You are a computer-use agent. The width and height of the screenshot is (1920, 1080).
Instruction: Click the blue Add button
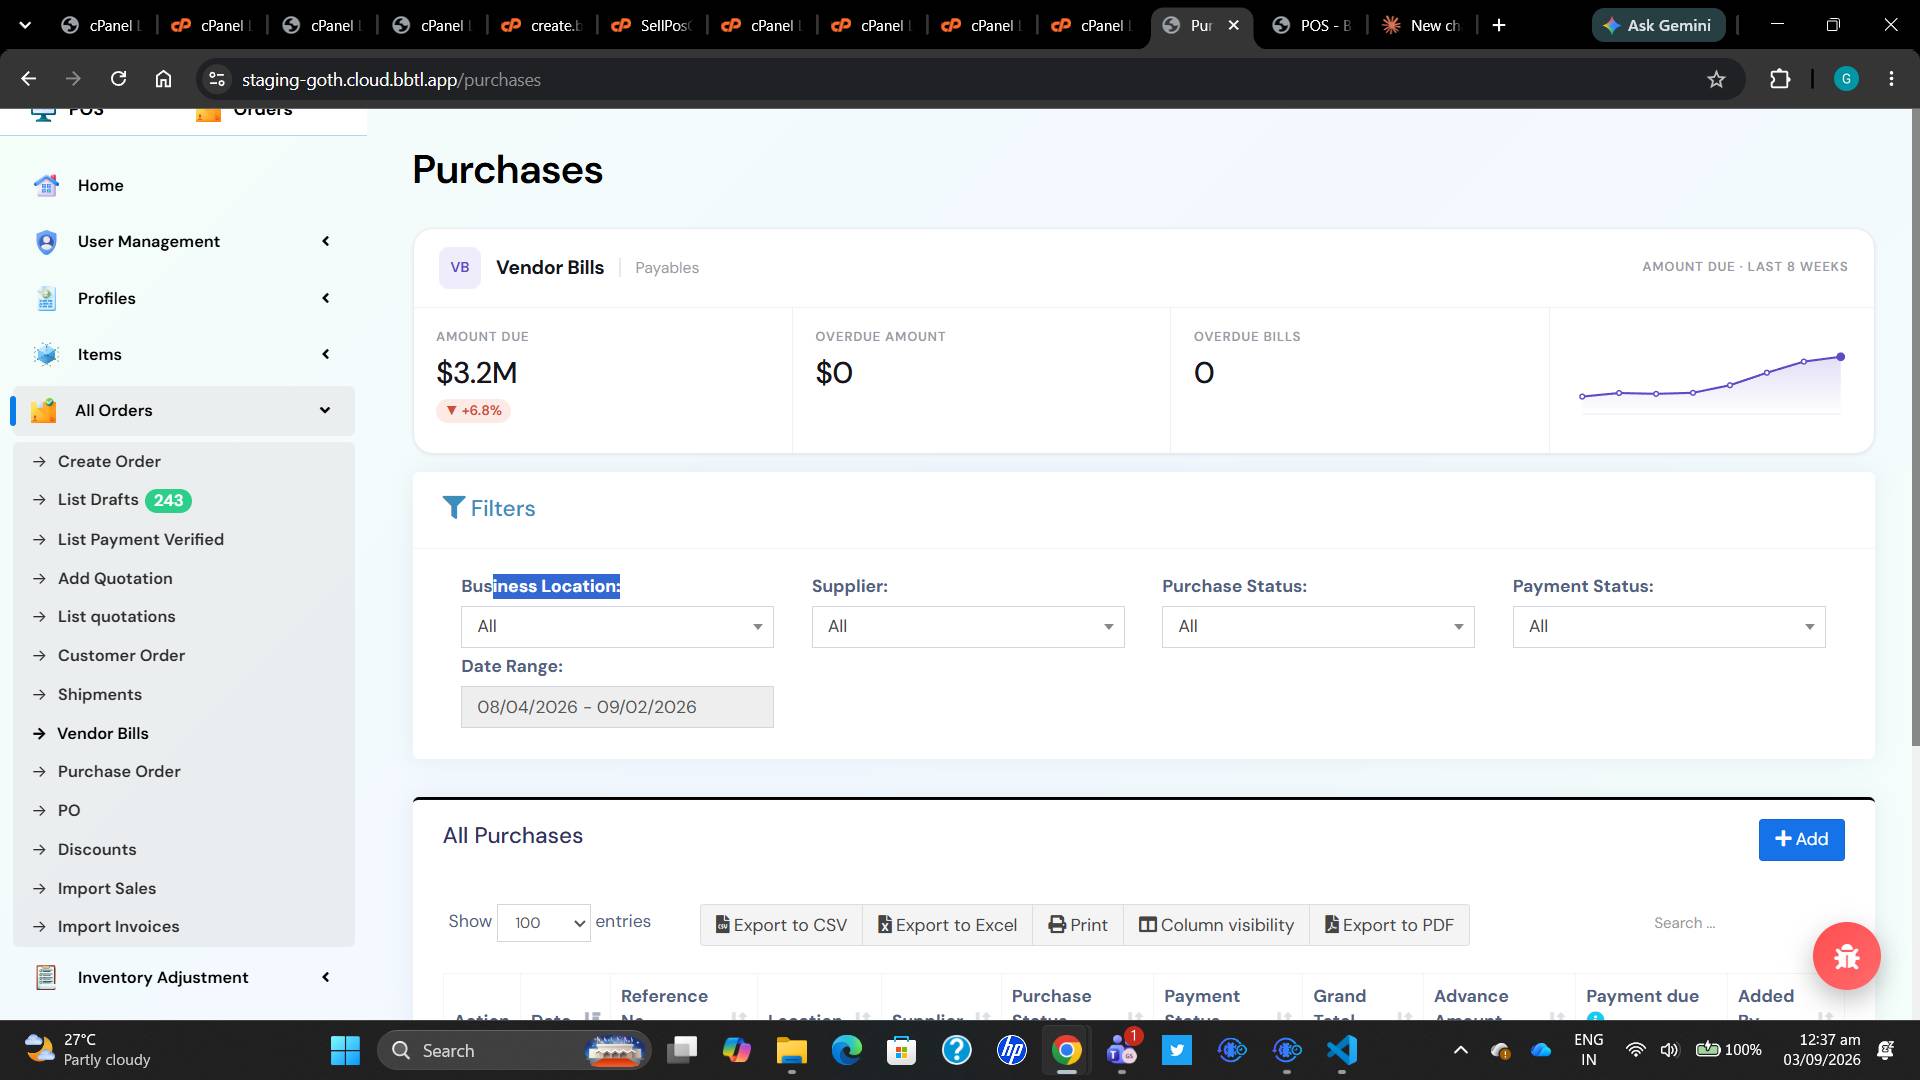click(1801, 839)
